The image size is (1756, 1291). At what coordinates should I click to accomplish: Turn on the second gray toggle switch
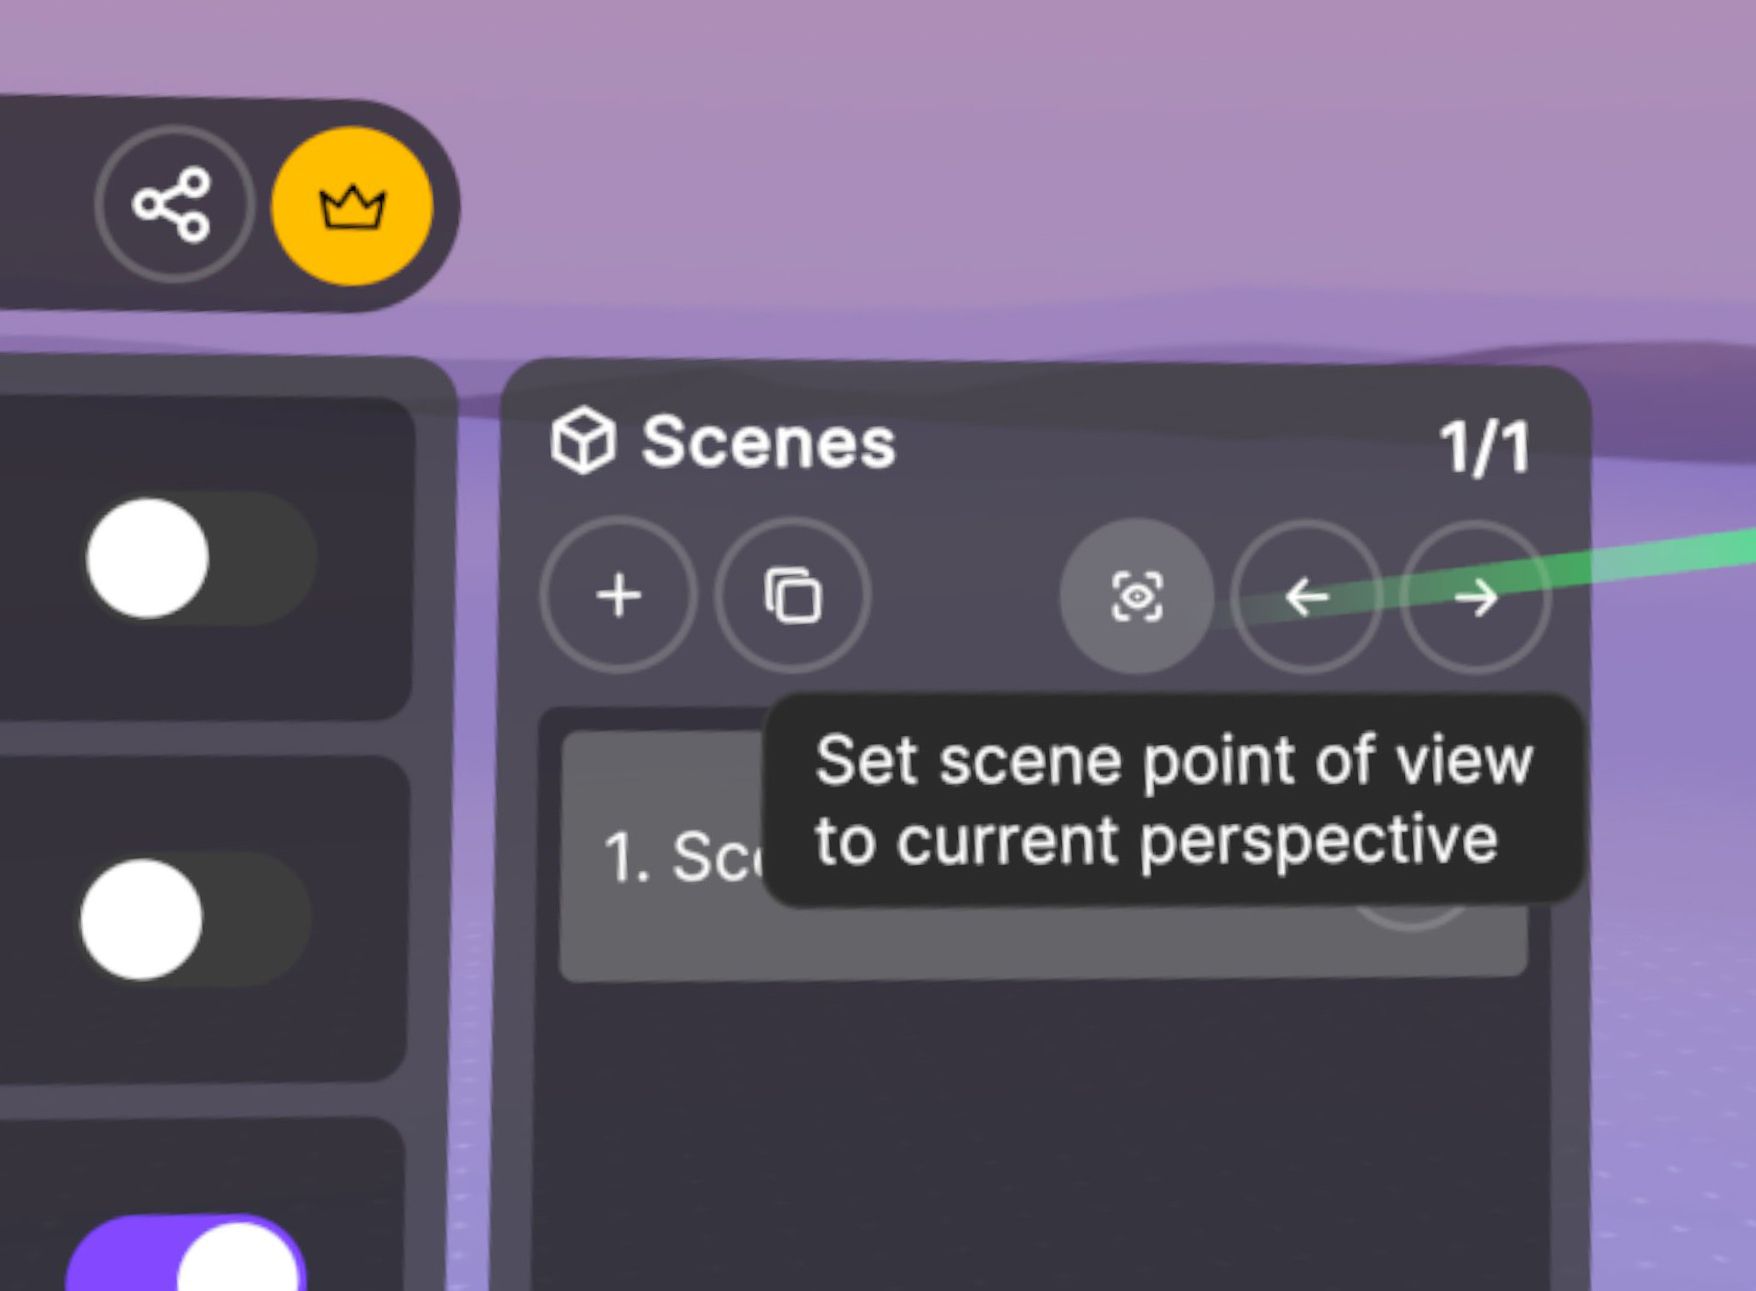(x=195, y=919)
